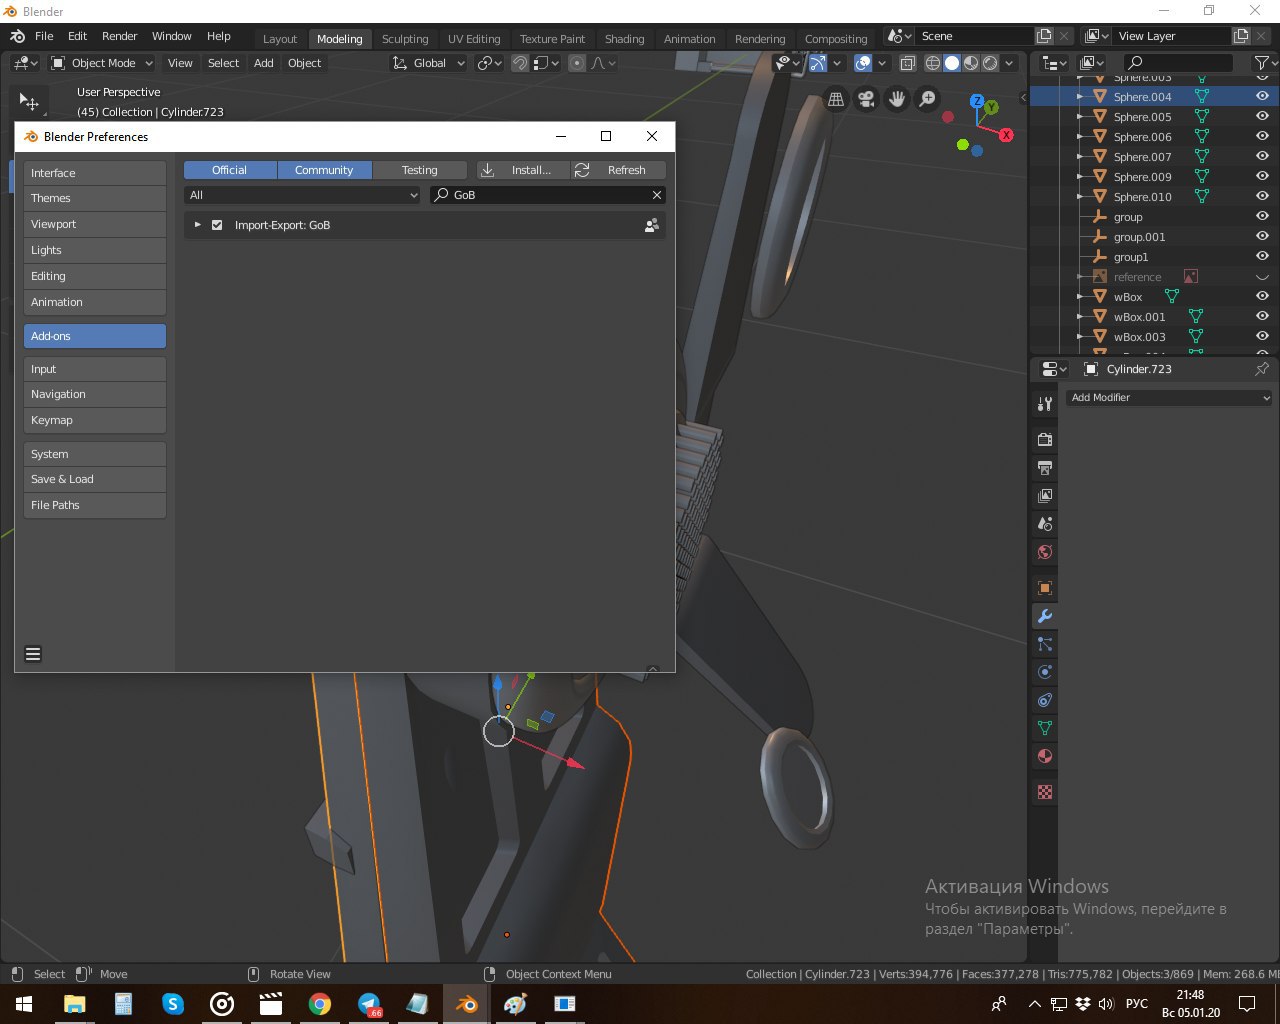This screenshot has width=1280, height=1024.
Task: Click the zoom view magnifier icon
Action: click(x=928, y=99)
